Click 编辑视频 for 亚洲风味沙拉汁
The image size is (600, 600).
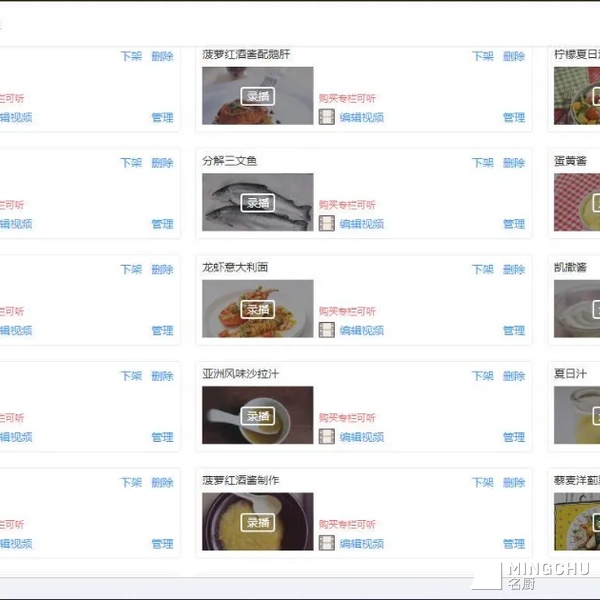[x=362, y=437]
